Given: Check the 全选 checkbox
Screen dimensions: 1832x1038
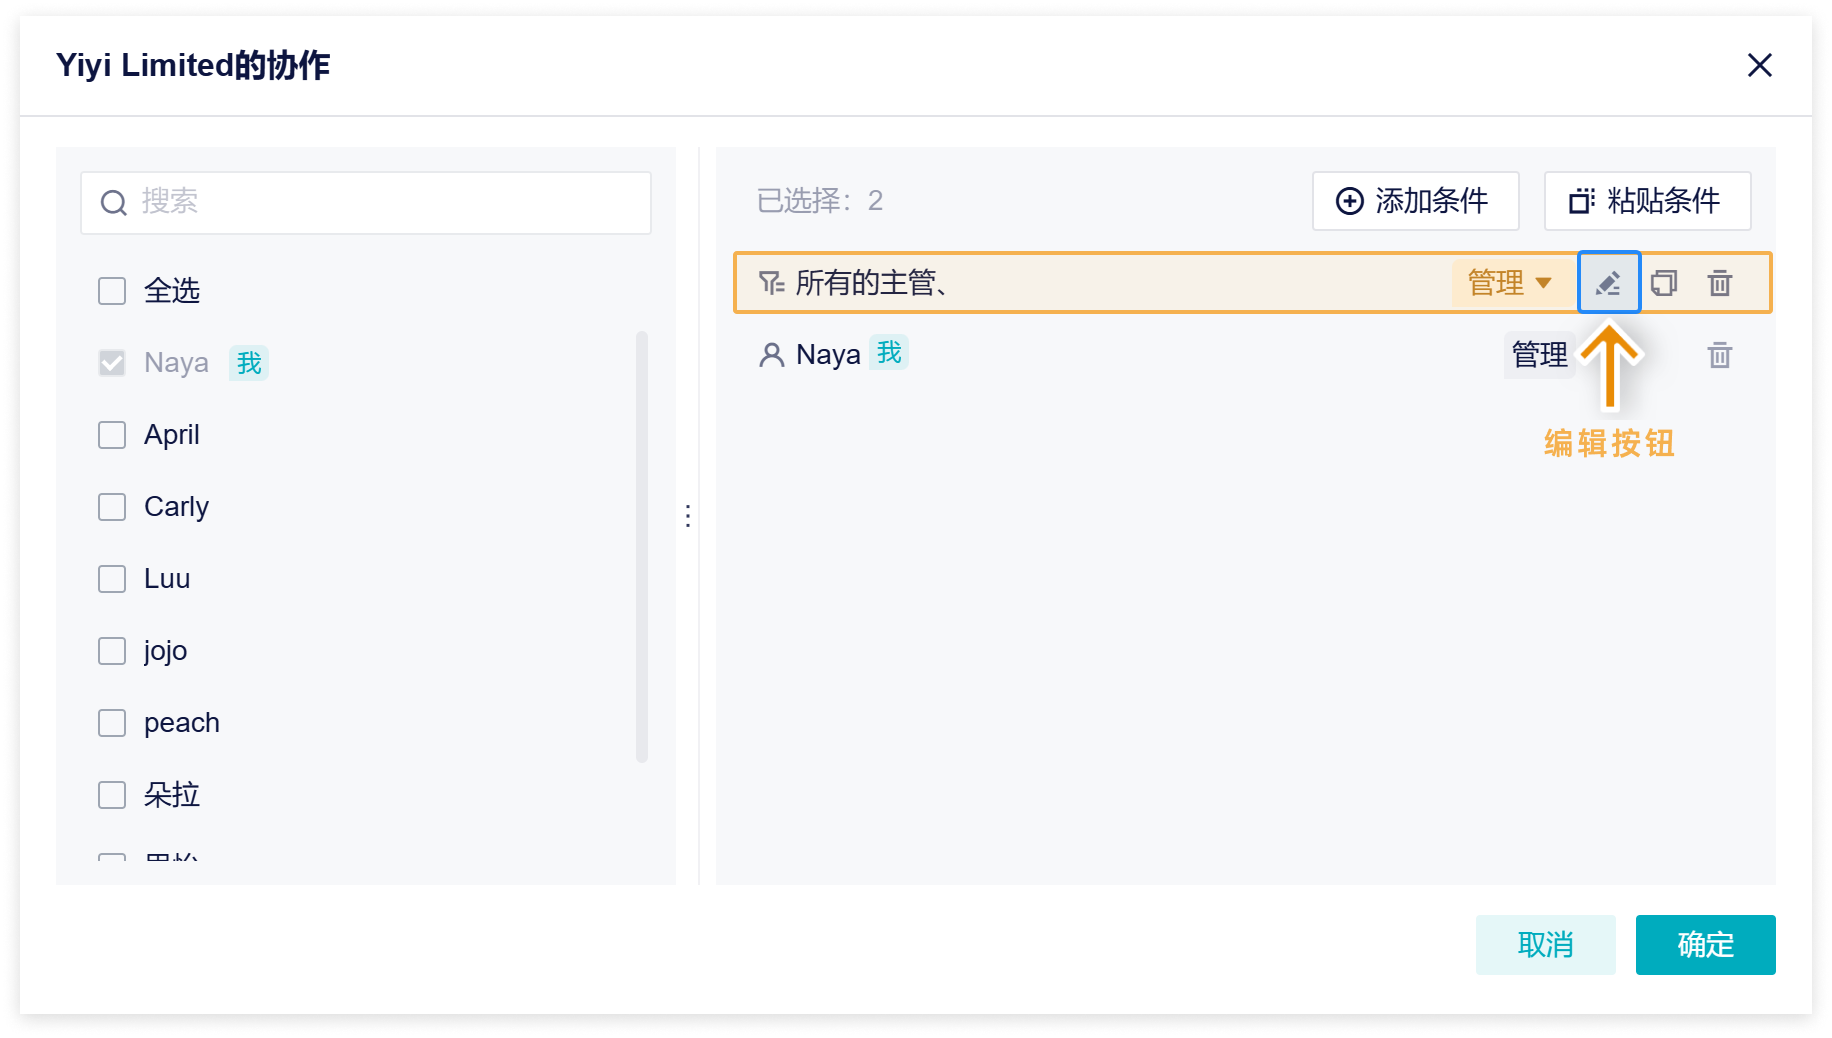Looking at the screenshot, I should pos(111,291).
